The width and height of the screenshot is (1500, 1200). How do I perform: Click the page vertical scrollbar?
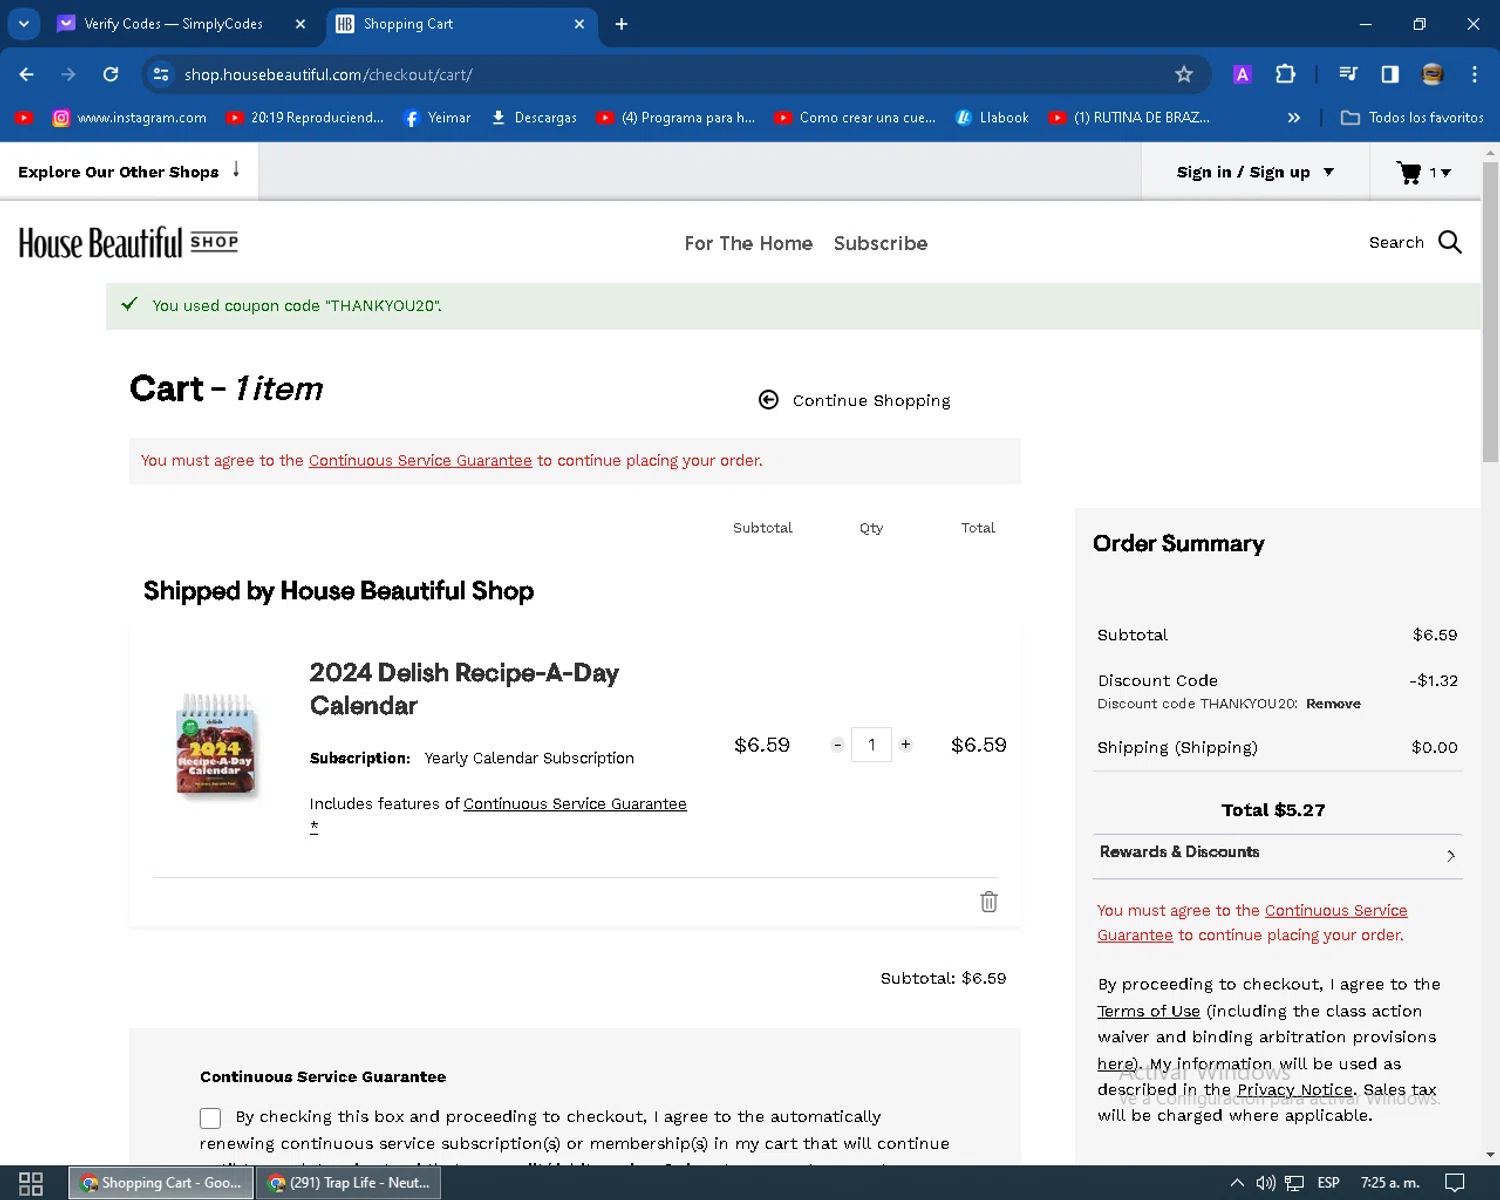(1490, 310)
